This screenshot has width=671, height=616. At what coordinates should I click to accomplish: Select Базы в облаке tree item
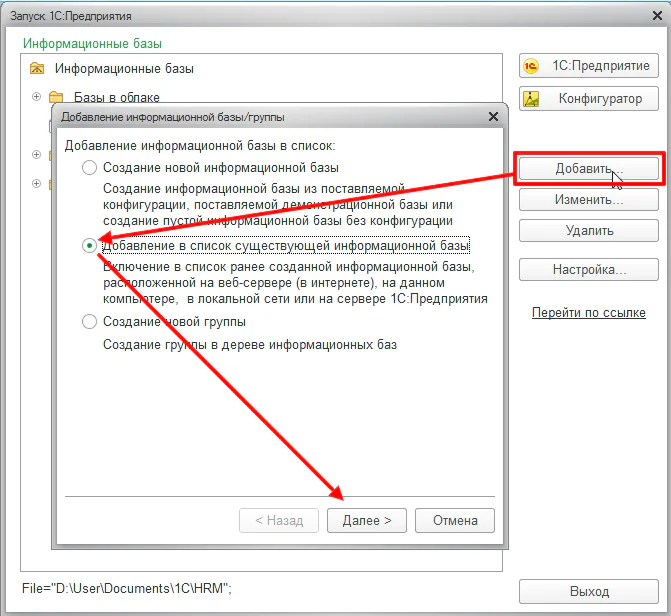pos(116,98)
